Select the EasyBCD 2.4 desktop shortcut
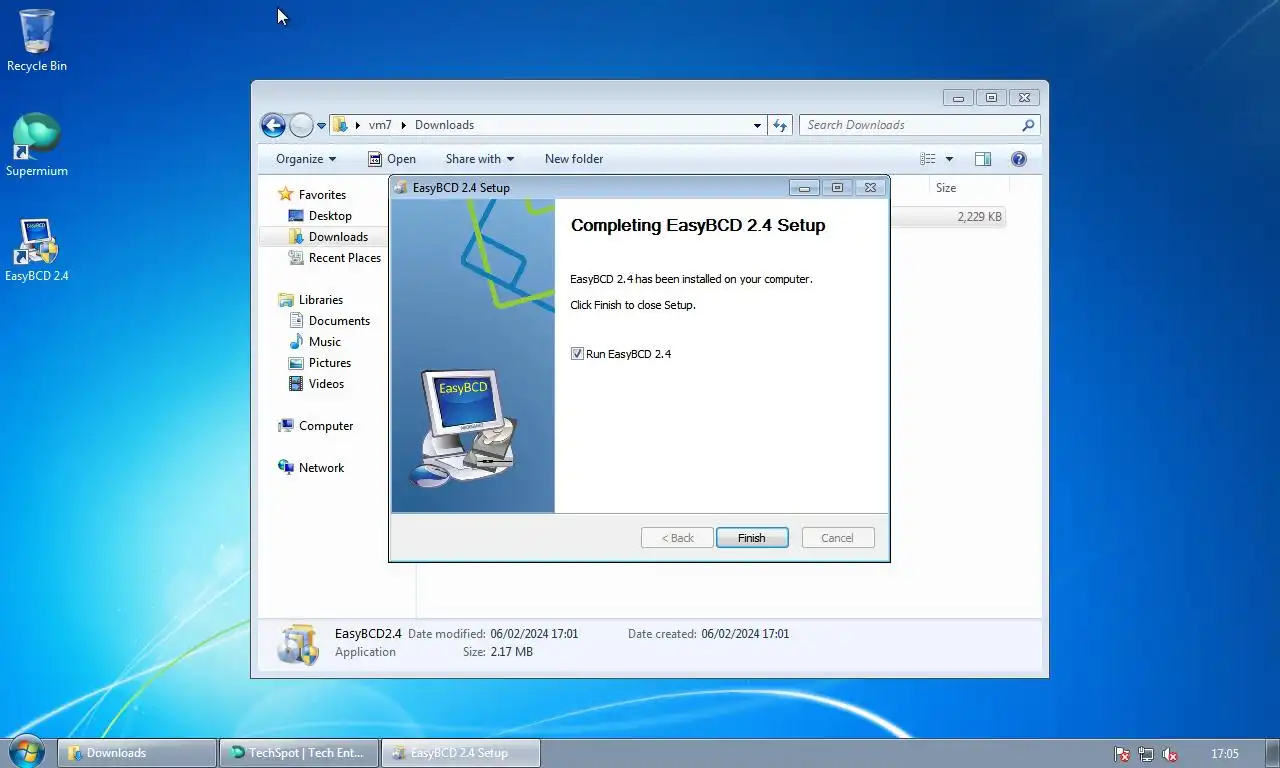Screen dimensions: 1280x768 [x=37, y=250]
